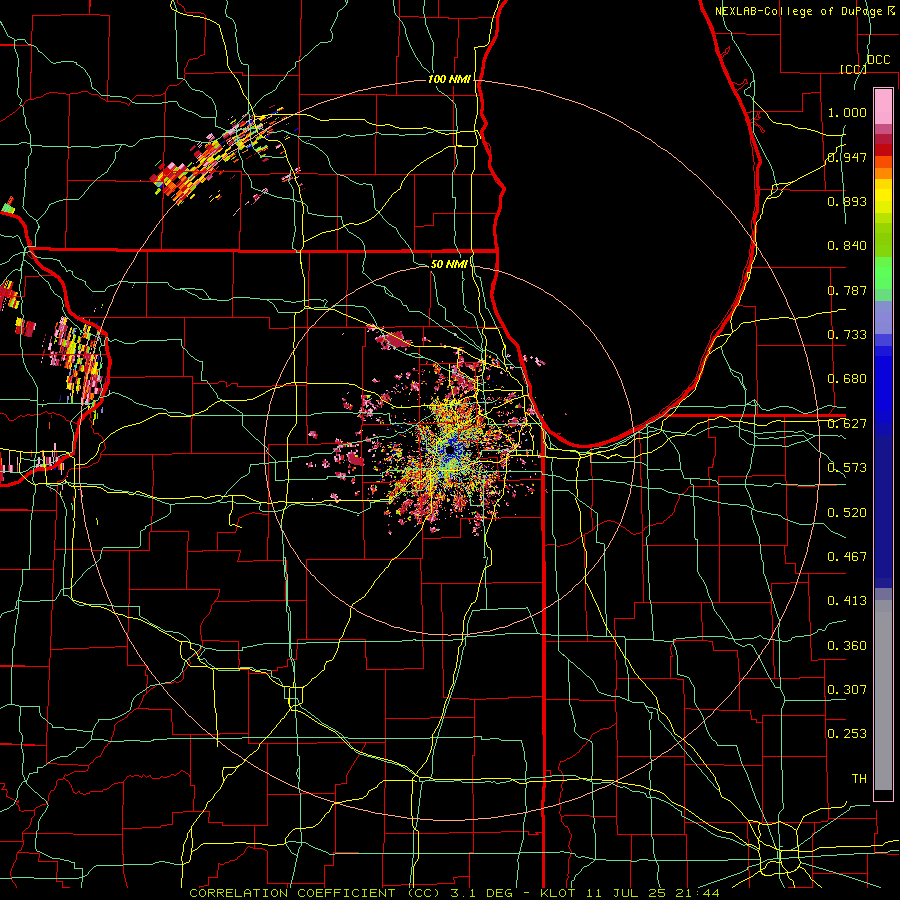The height and width of the screenshot is (900, 900).
Task: Select the pink segment of the color bar
Action: [883, 106]
